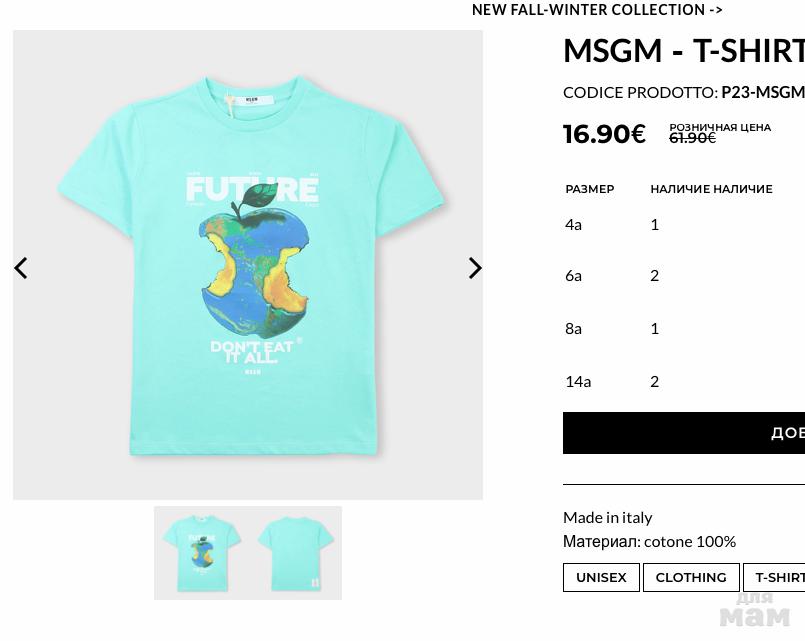805x641 pixels.
Task: Pick size 8a
Action: point(573,328)
